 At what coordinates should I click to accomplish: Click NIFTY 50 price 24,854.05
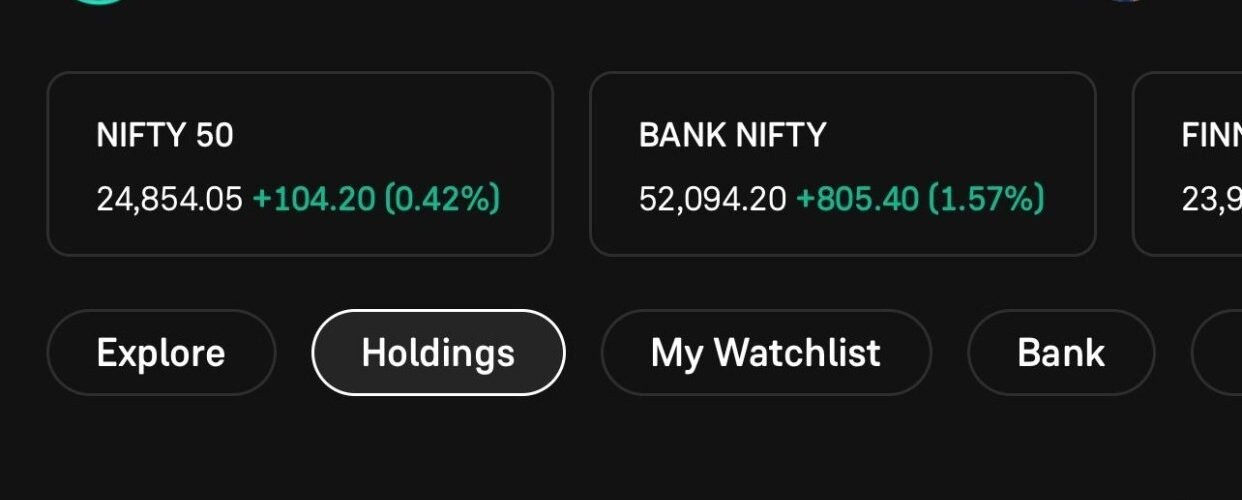click(x=169, y=199)
